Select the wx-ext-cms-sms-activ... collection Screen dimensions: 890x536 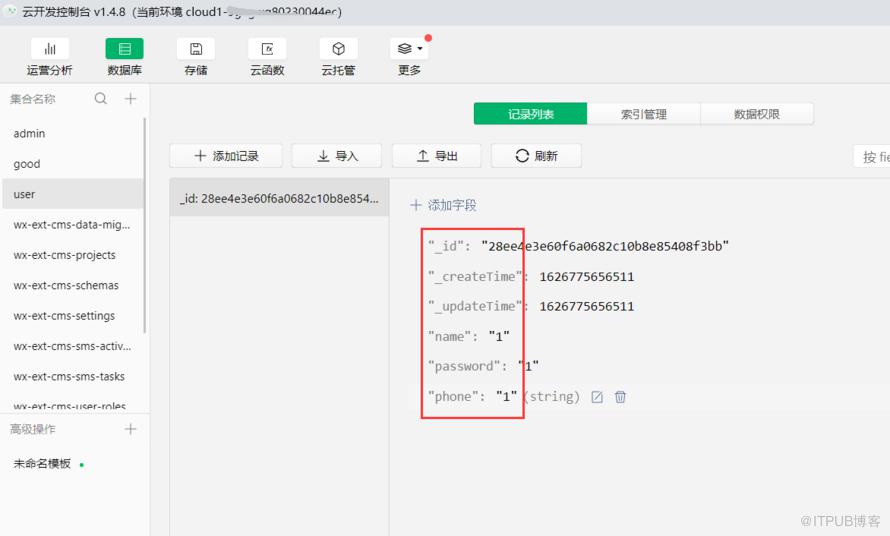pyautogui.click(x=73, y=346)
